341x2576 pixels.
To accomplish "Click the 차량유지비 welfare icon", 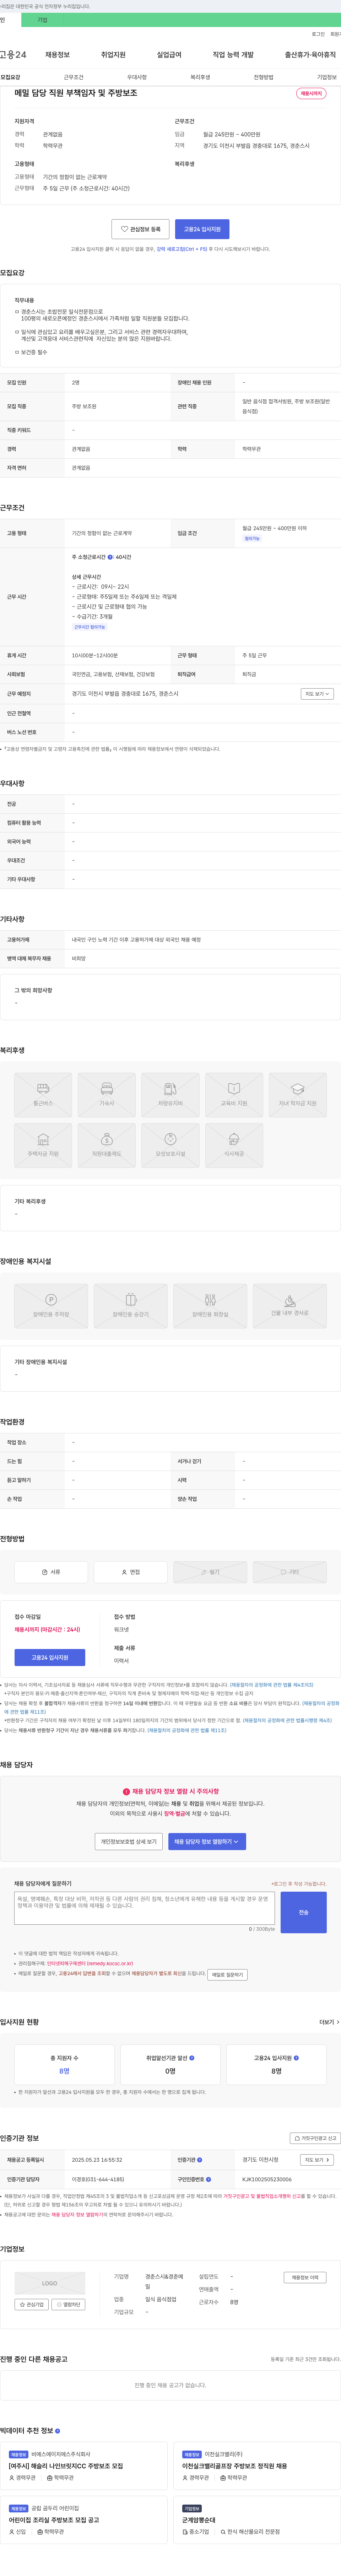I will (x=170, y=1095).
